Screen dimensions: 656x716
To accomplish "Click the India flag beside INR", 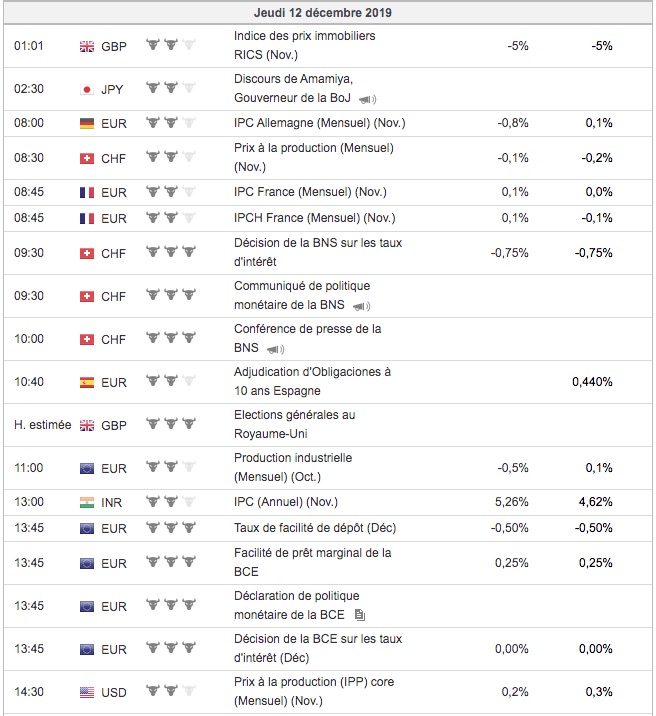I will (x=87, y=502).
